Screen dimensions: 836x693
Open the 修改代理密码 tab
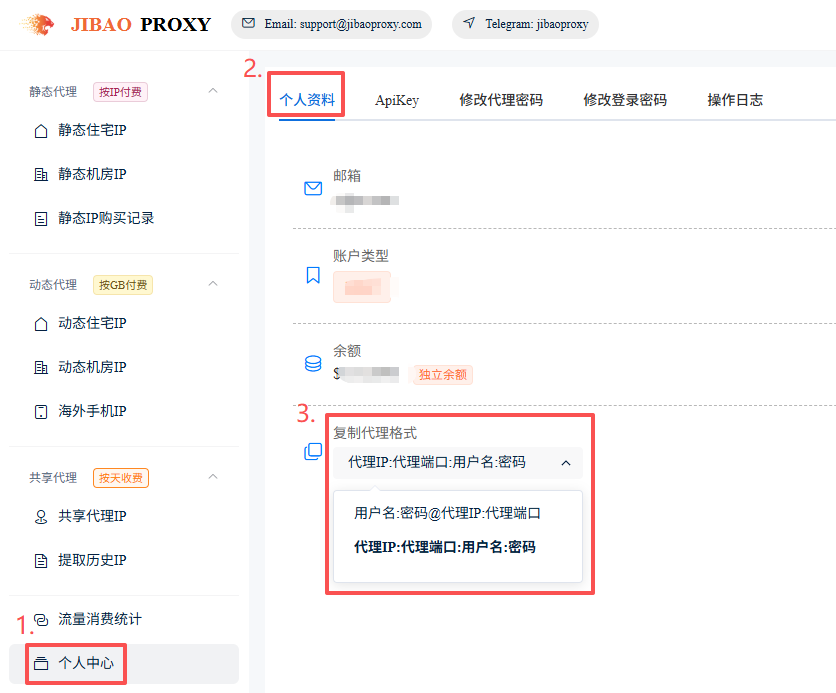coord(501,100)
